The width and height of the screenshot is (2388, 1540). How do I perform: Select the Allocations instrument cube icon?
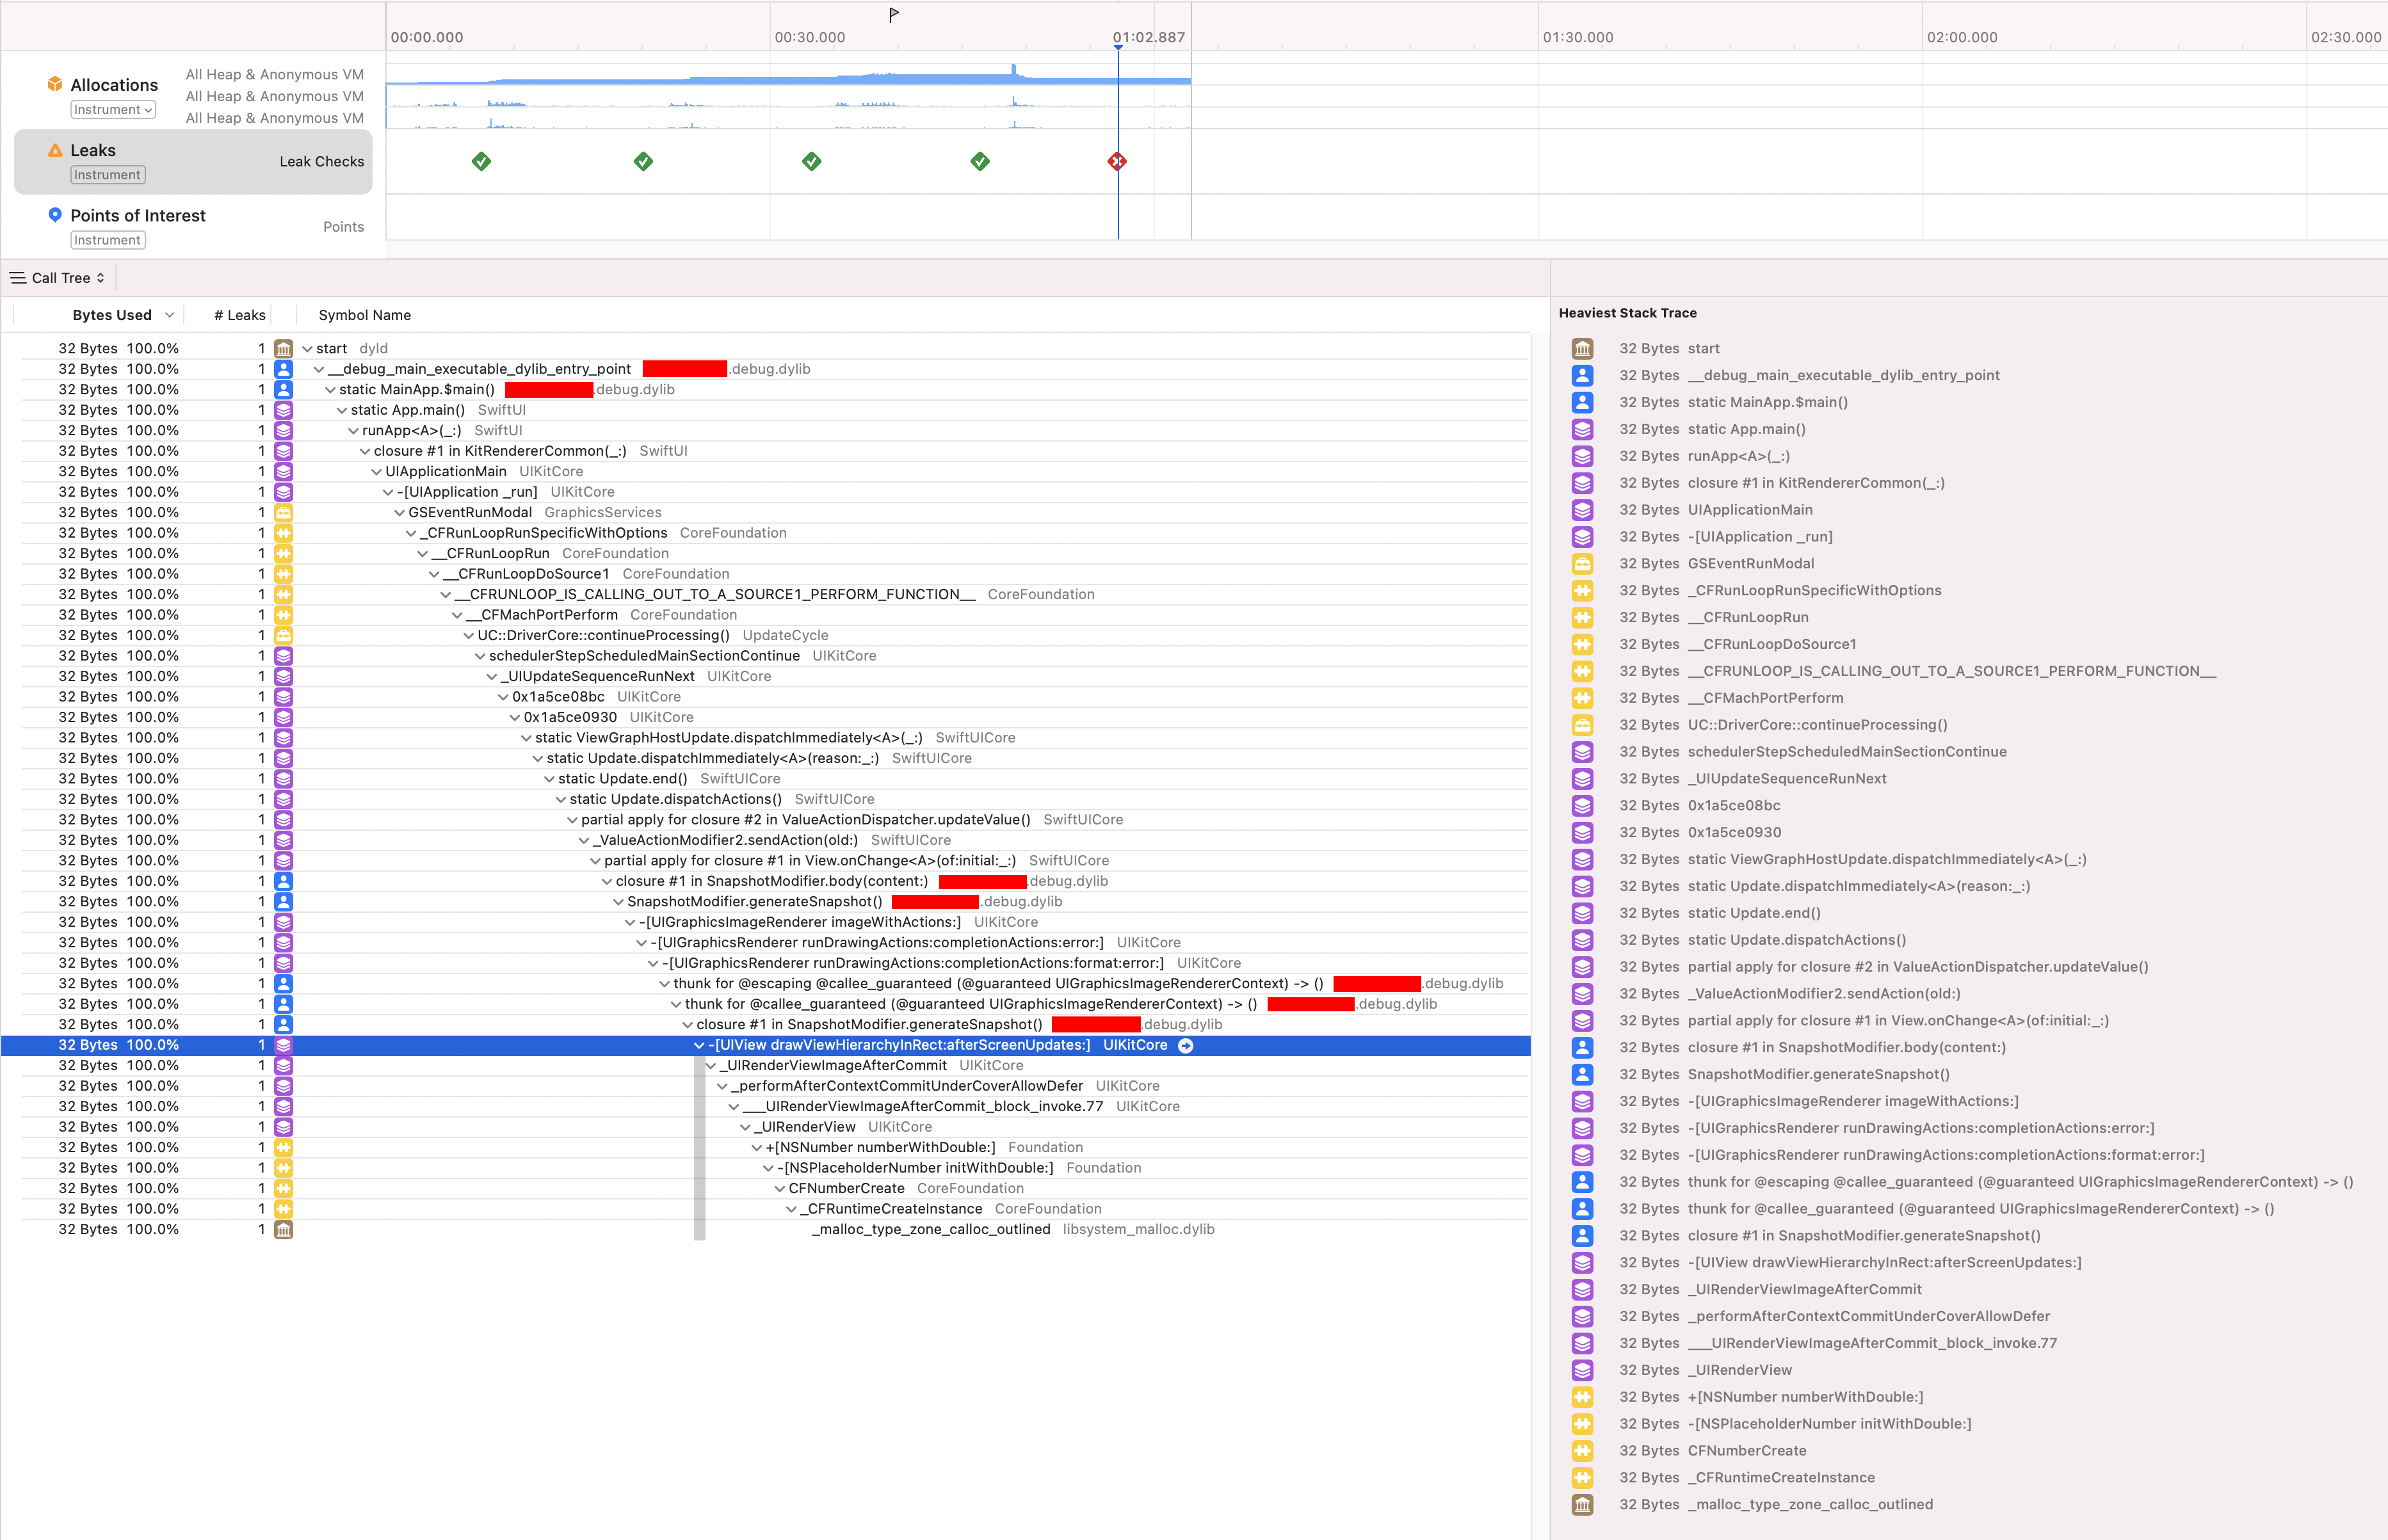(55, 84)
